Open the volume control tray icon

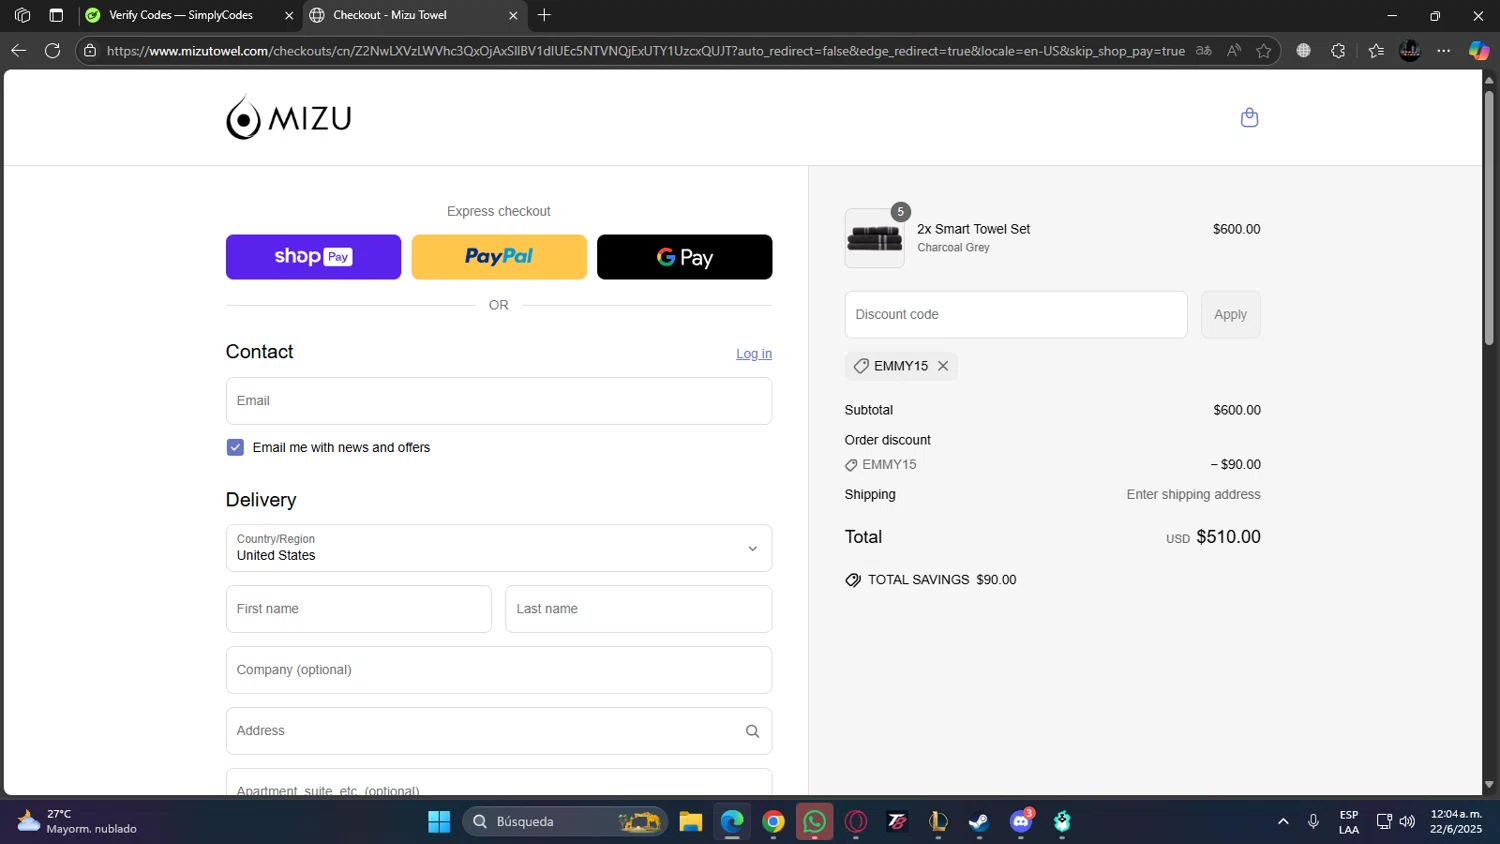tap(1407, 822)
